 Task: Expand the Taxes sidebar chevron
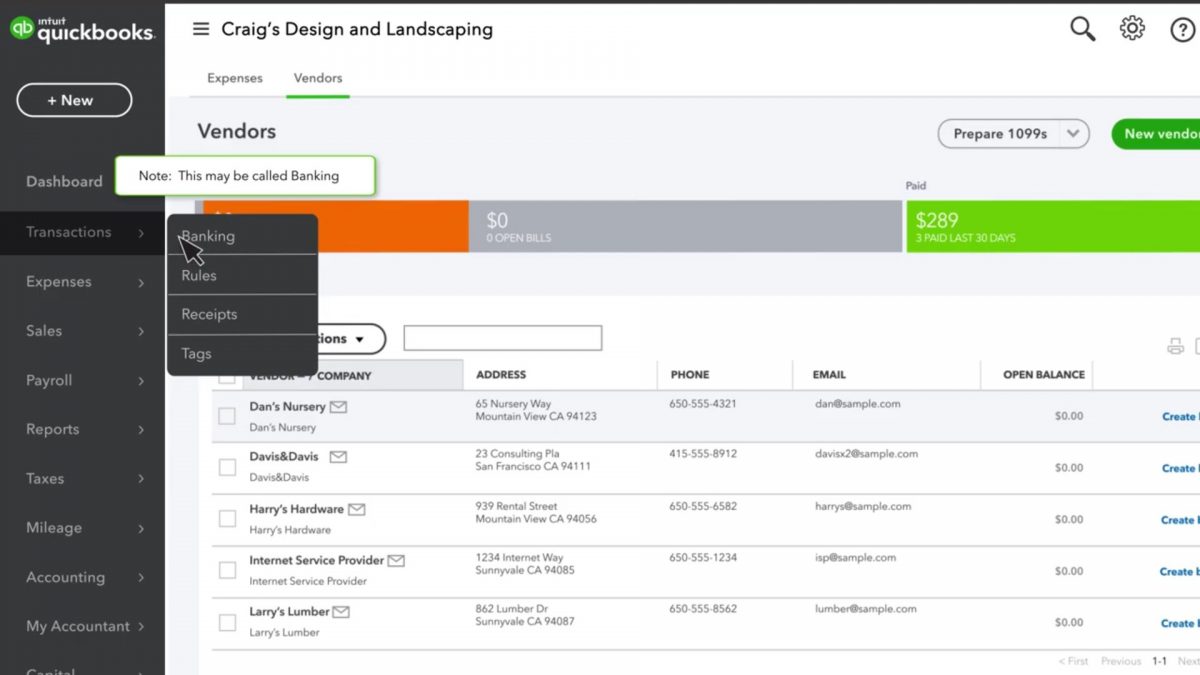(x=141, y=479)
